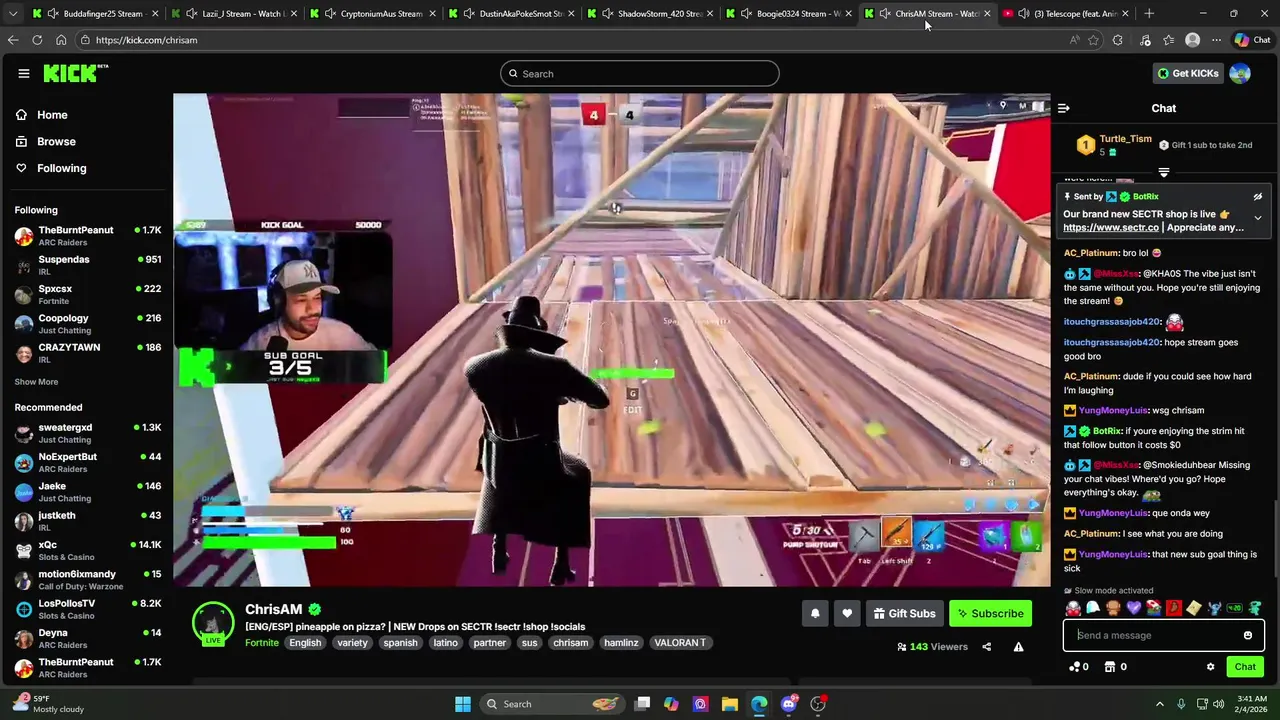Follow ChrisAM with the heart button

point(847,613)
